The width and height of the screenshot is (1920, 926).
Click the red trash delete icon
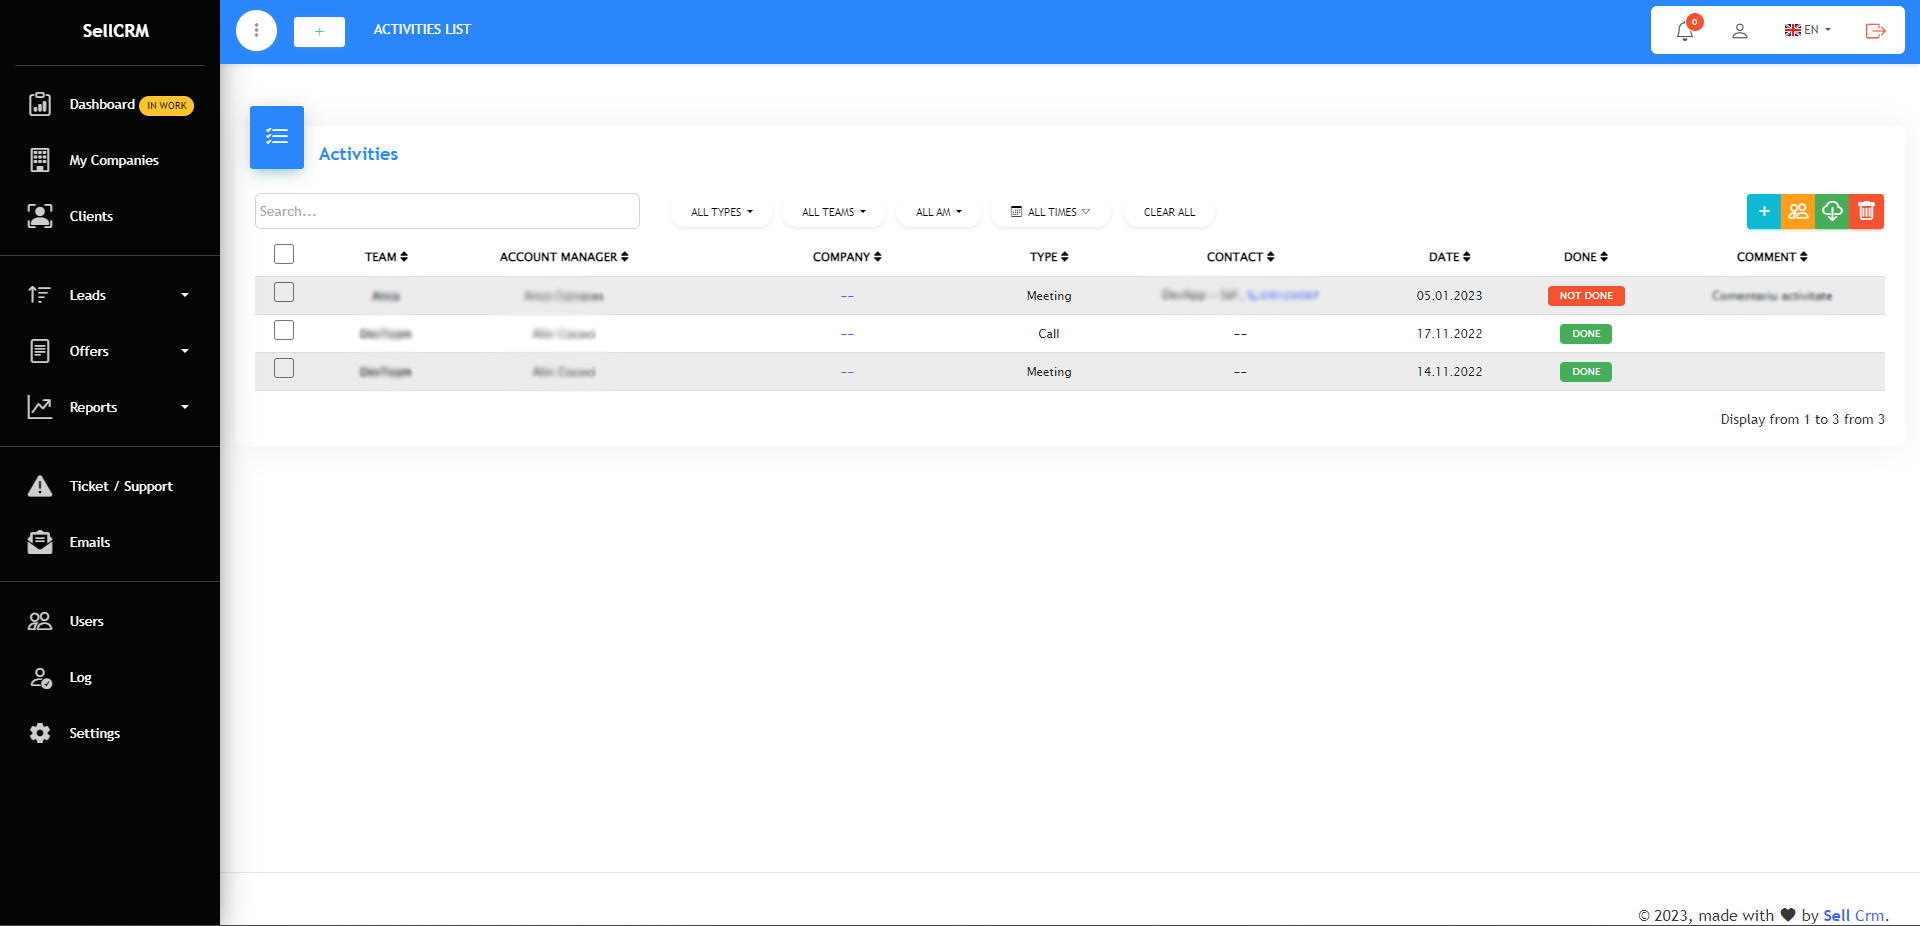tap(1866, 212)
